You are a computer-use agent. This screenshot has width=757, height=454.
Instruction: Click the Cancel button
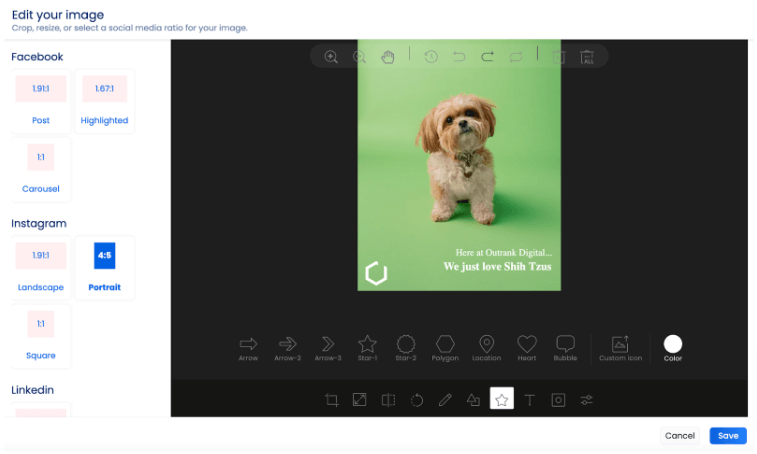[680, 436]
